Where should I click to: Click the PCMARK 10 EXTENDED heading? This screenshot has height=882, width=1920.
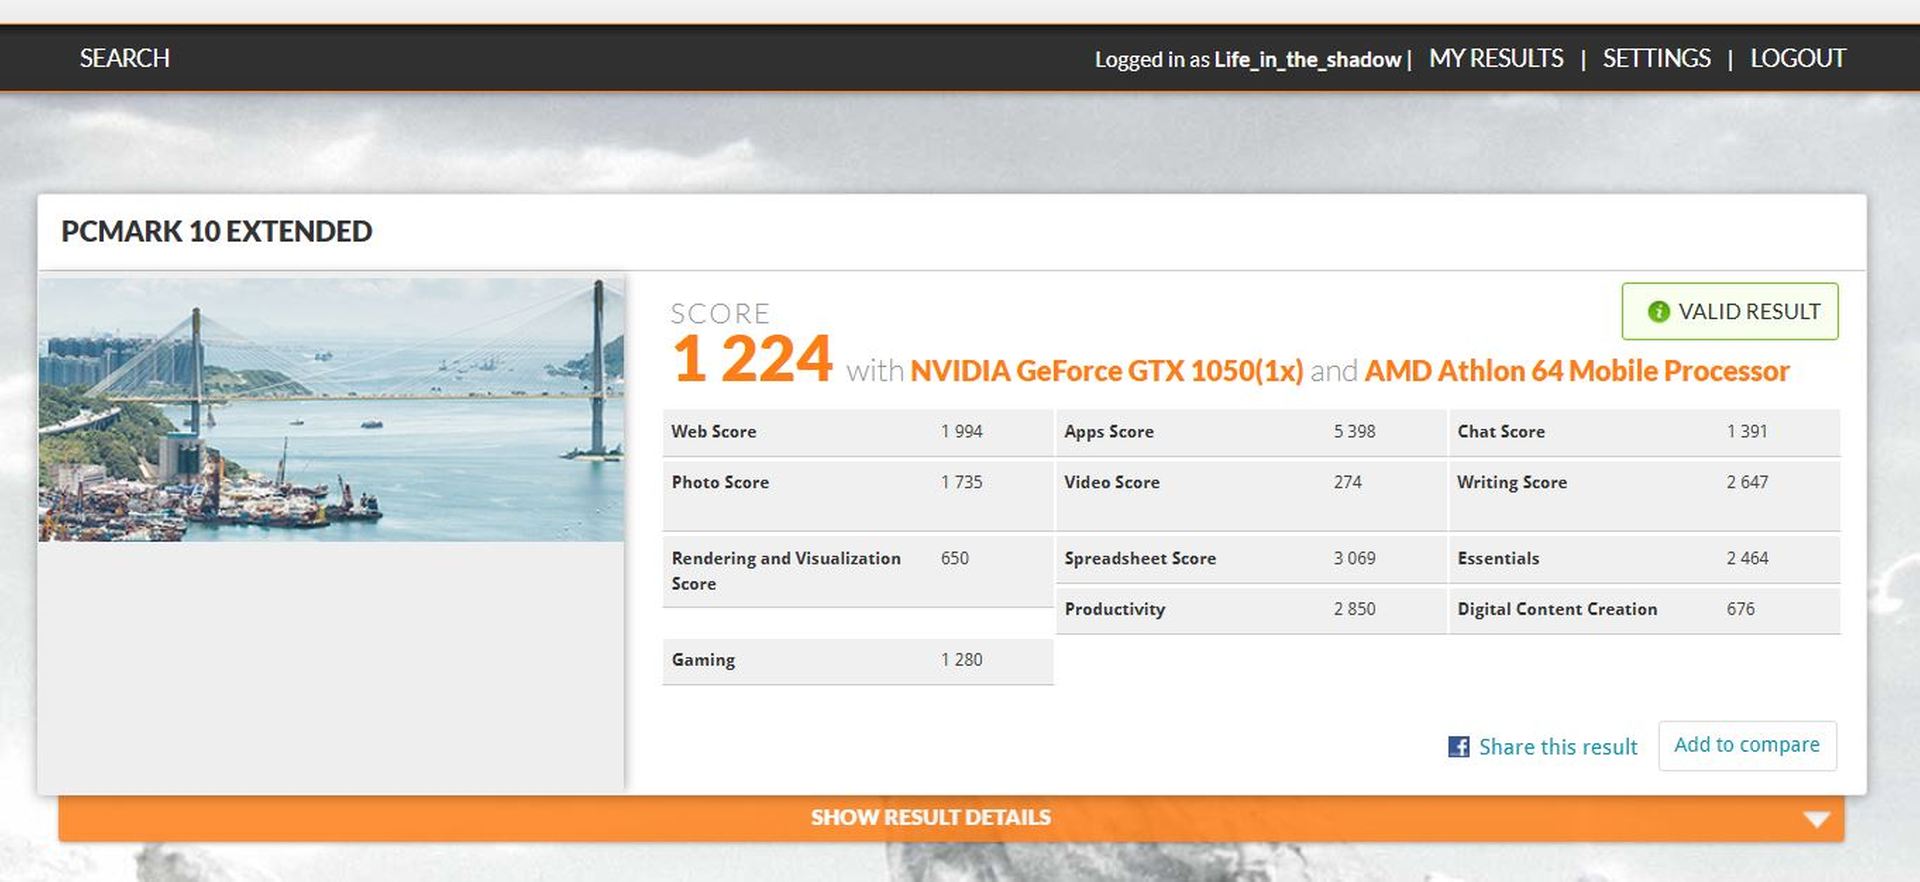coord(217,231)
